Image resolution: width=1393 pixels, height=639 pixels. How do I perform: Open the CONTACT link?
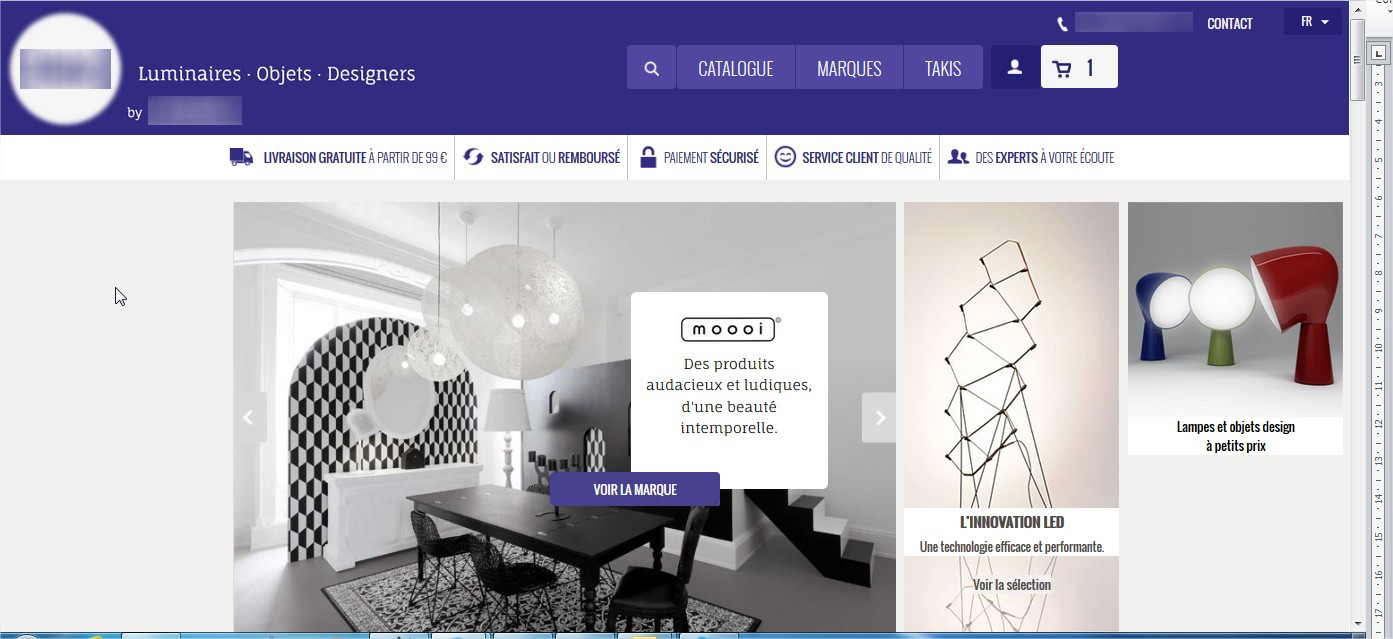(x=1230, y=24)
